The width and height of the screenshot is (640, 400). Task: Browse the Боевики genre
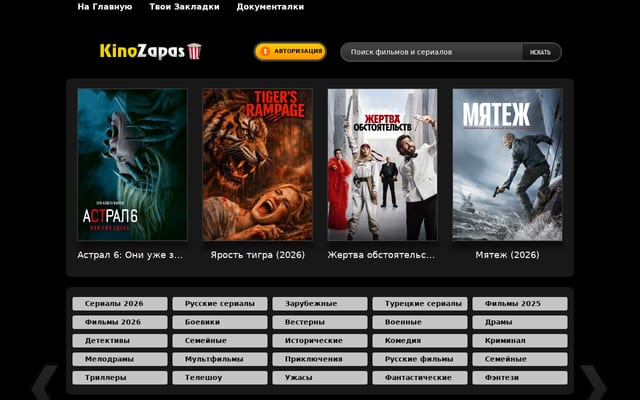click(220, 322)
